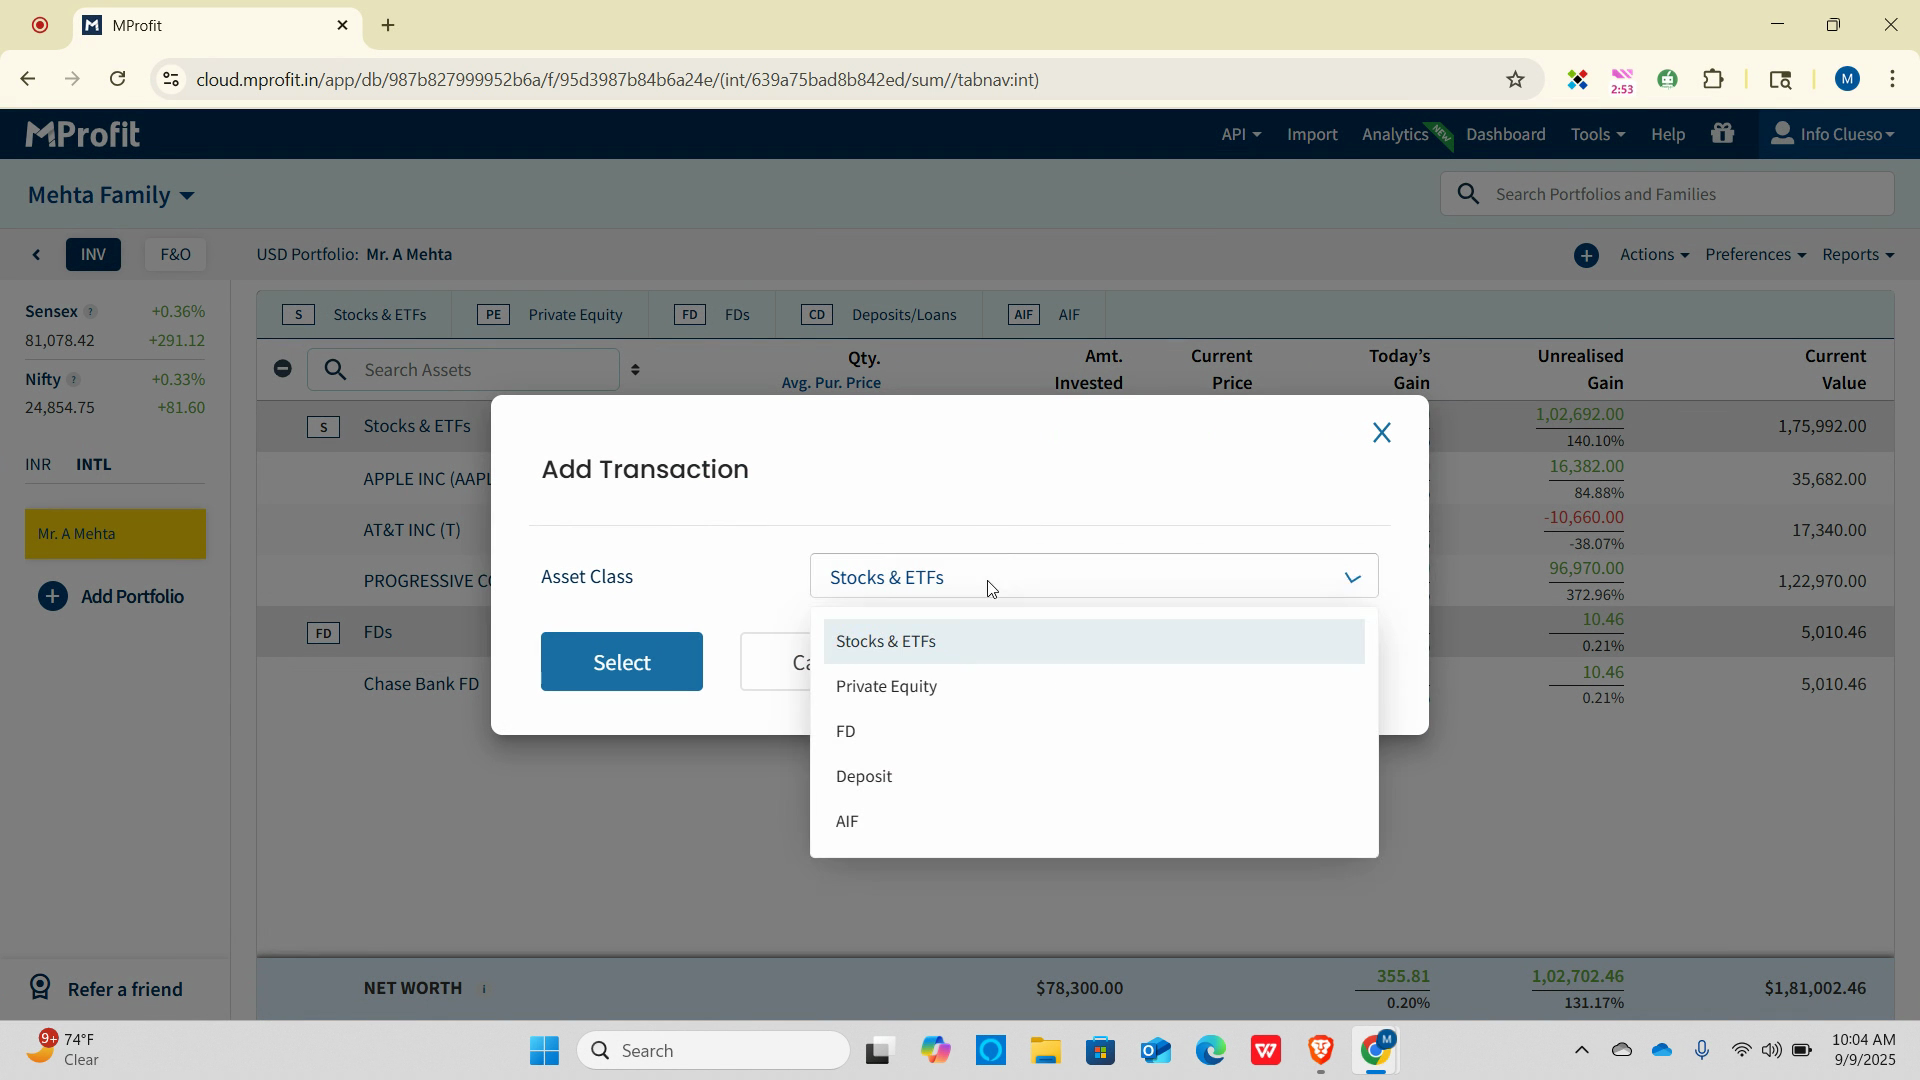Click the back chevron left of INV
This screenshot has height=1080, width=1920.
[x=37, y=255]
